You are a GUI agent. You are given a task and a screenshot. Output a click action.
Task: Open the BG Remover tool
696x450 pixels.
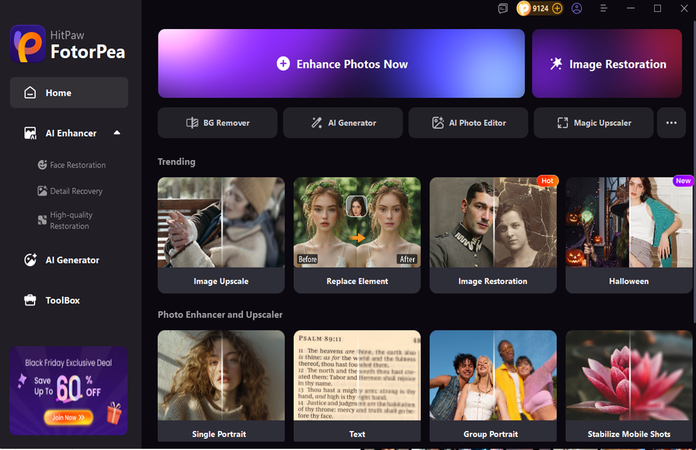pyautogui.click(x=218, y=123)
